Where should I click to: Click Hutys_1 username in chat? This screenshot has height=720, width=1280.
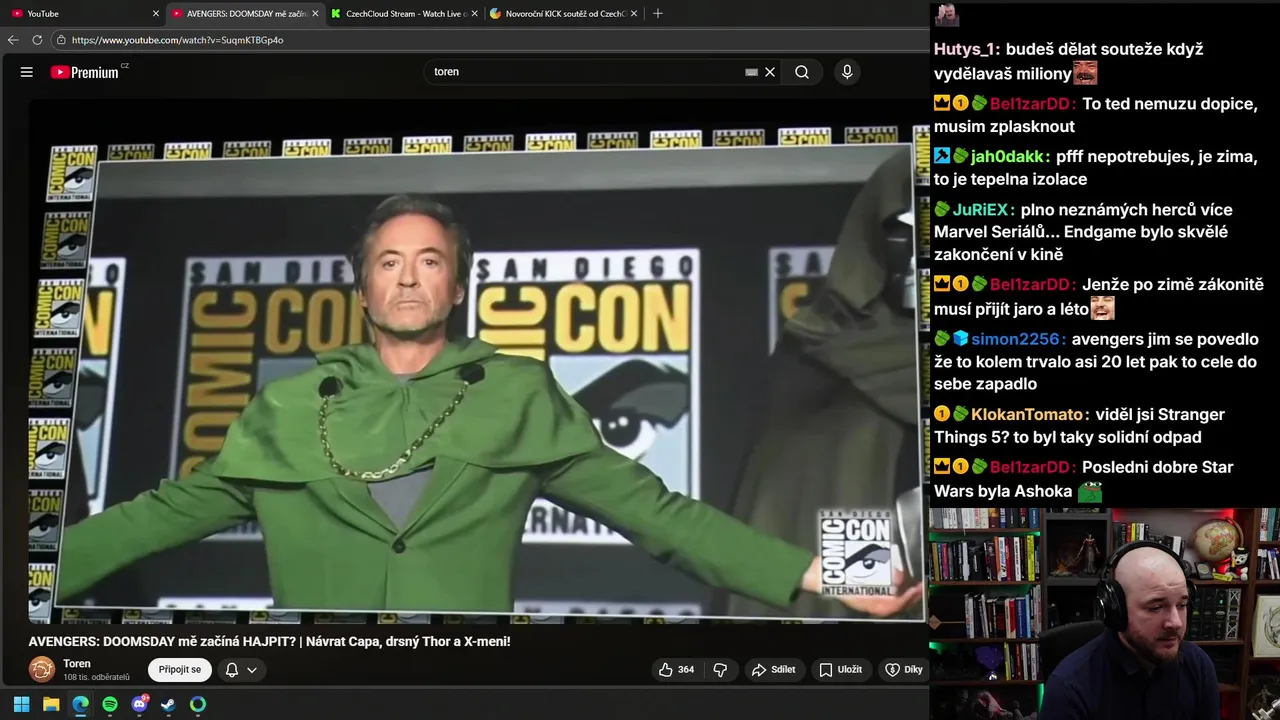[964, 49]
